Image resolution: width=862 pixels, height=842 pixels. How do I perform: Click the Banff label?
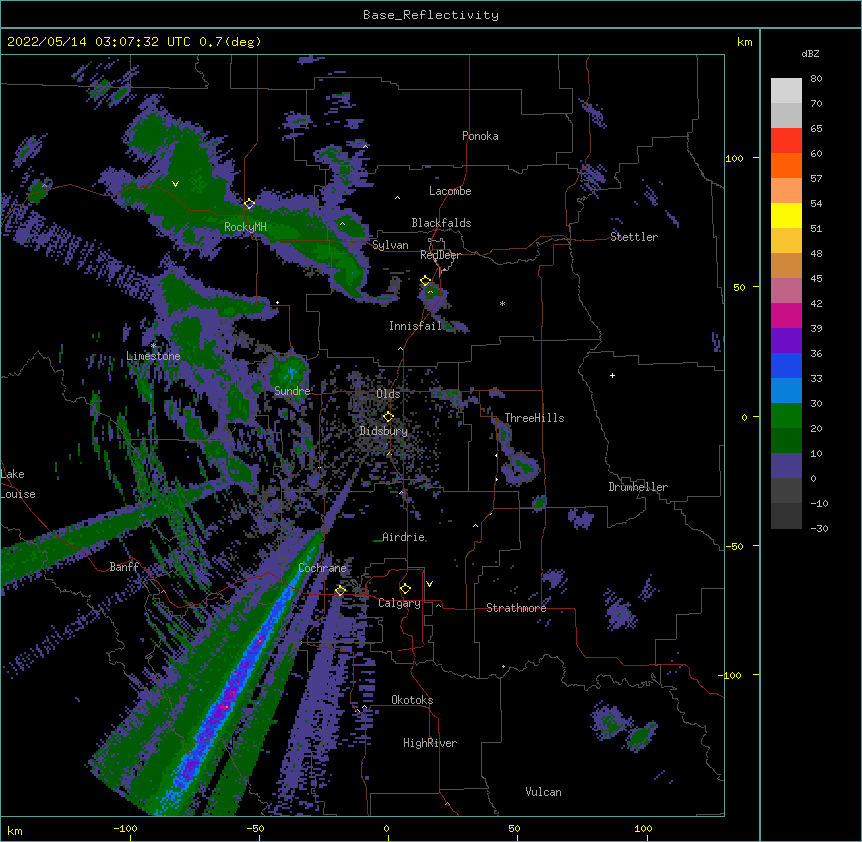click(x=124, y=567)
